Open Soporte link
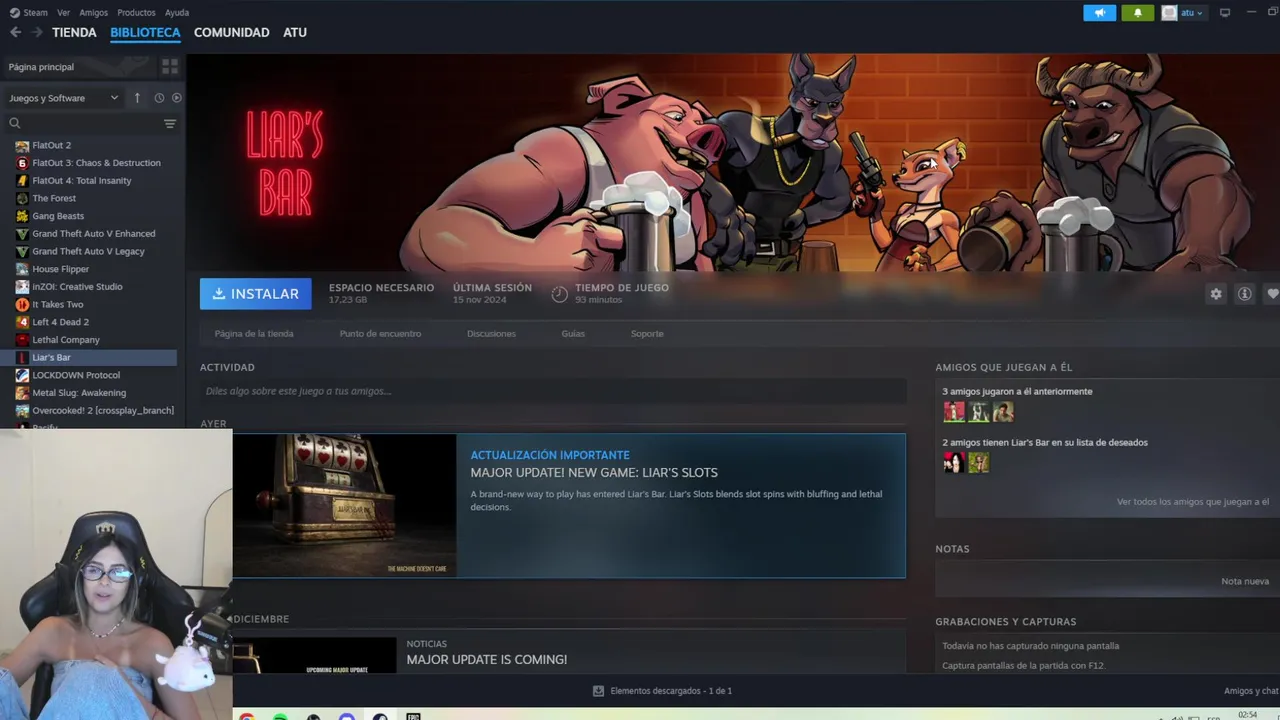This screenshot has width=1280, height=720. click(x=647, y=333)
